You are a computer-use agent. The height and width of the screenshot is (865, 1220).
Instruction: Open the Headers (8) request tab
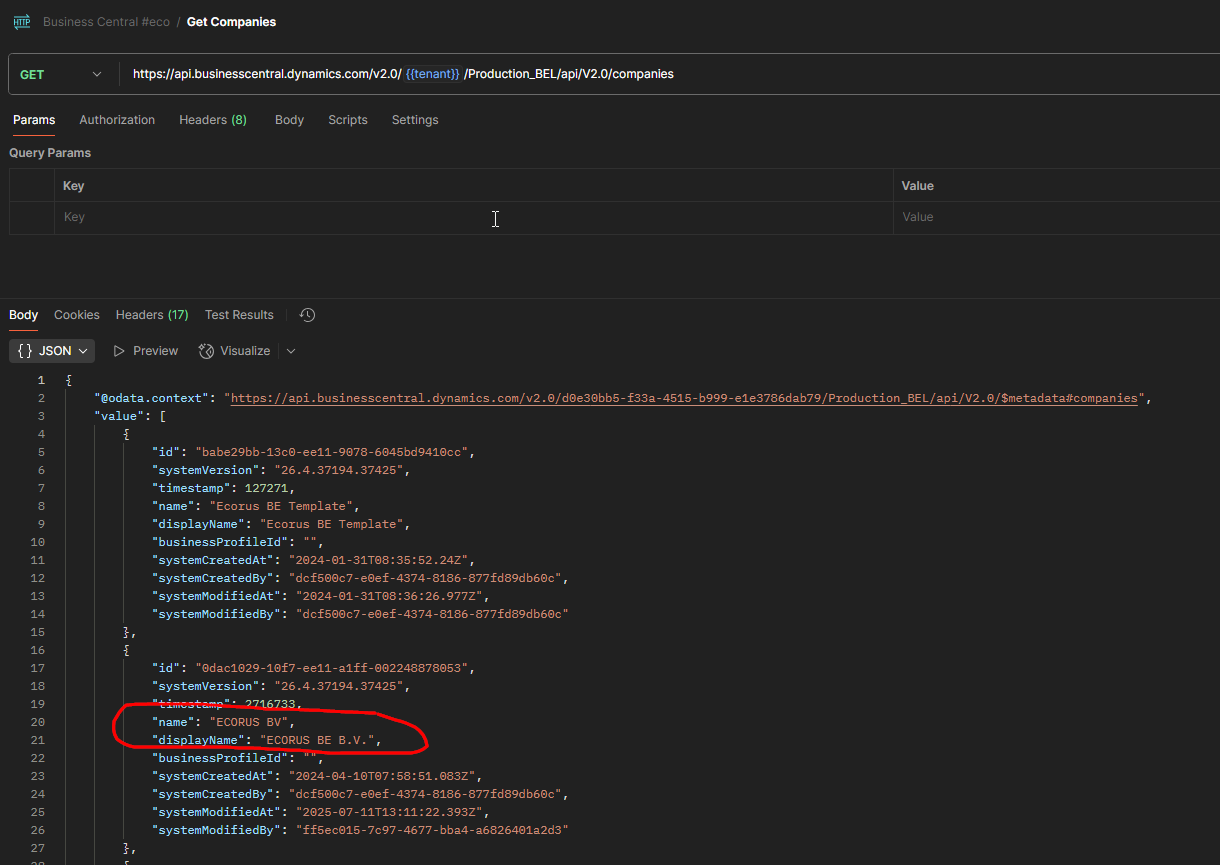pyautogui.click(x=213, y=120)
